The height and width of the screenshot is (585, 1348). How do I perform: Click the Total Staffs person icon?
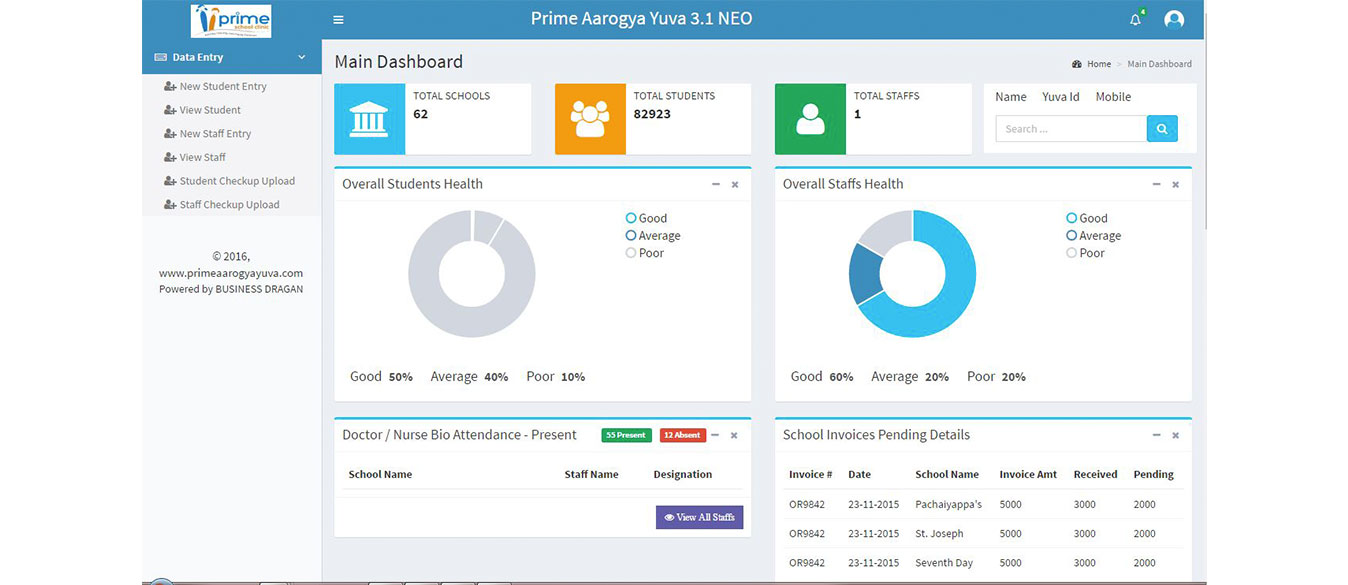(810, 119)
